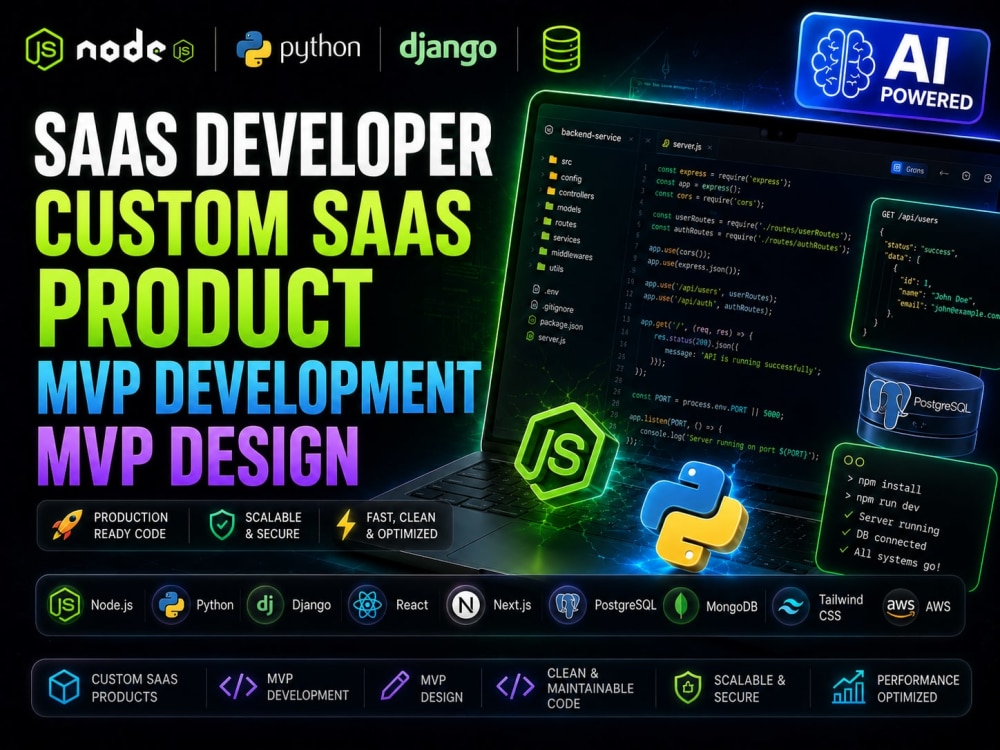
Task: Click the Python icon in the tech stack row
Action: [171, 605]
